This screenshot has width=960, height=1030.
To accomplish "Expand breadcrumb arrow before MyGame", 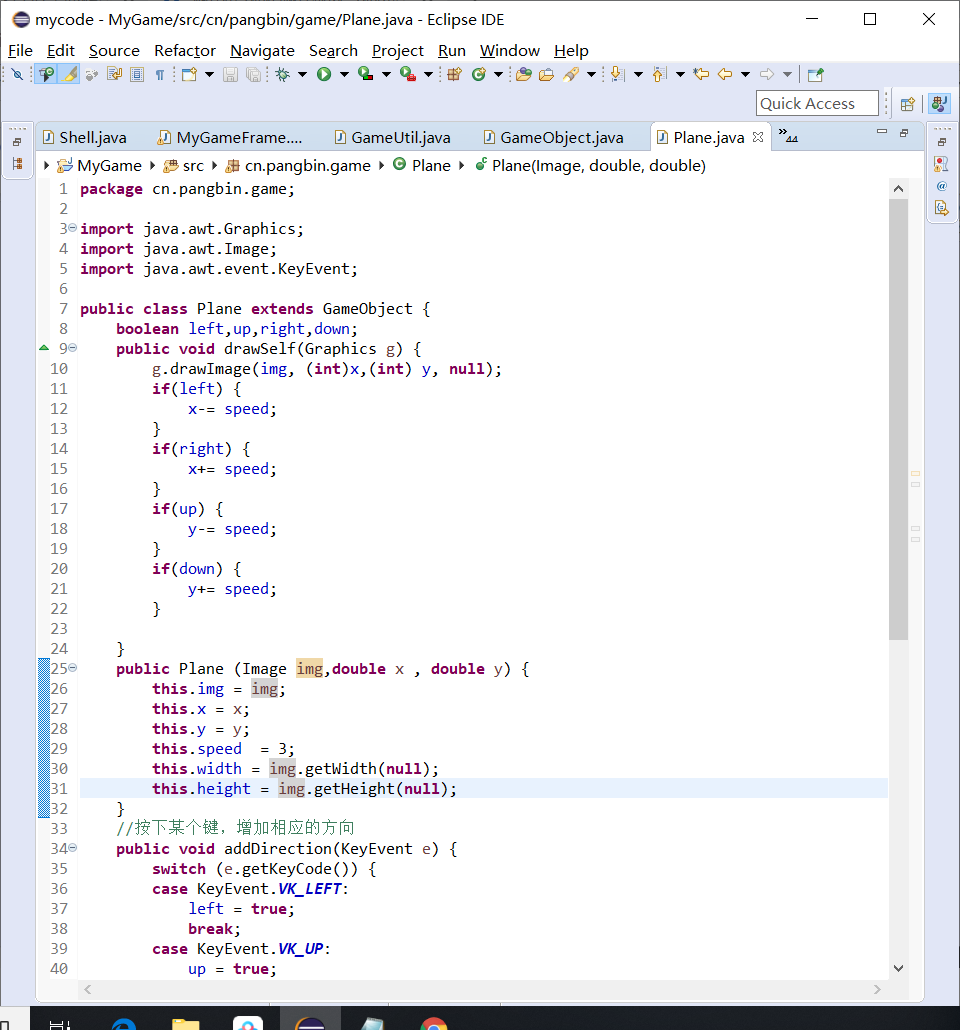I will pyautogui.click(x=46, y=166).
